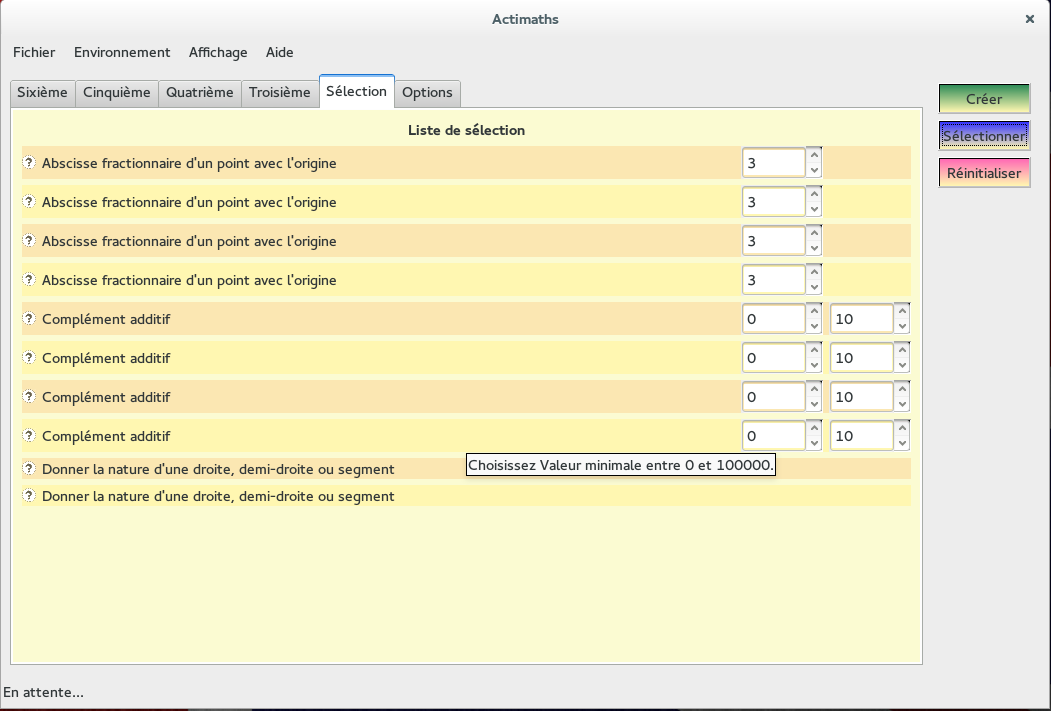Switch to the Troisième tab
The height and width of the screenshot is (711, 1051).
tap(279, 92)
